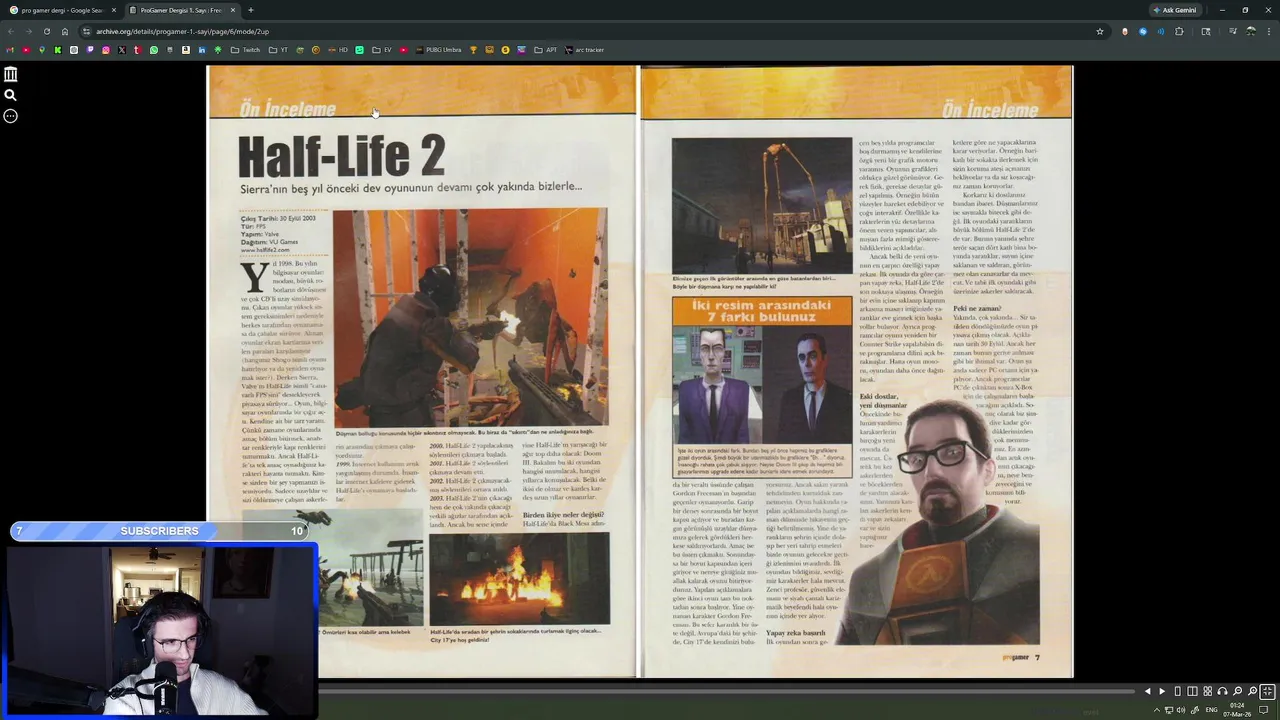Screen dimensions: 1280x720
Task: Start read aloud with the headphones icon
Action: click(1222, 691)
